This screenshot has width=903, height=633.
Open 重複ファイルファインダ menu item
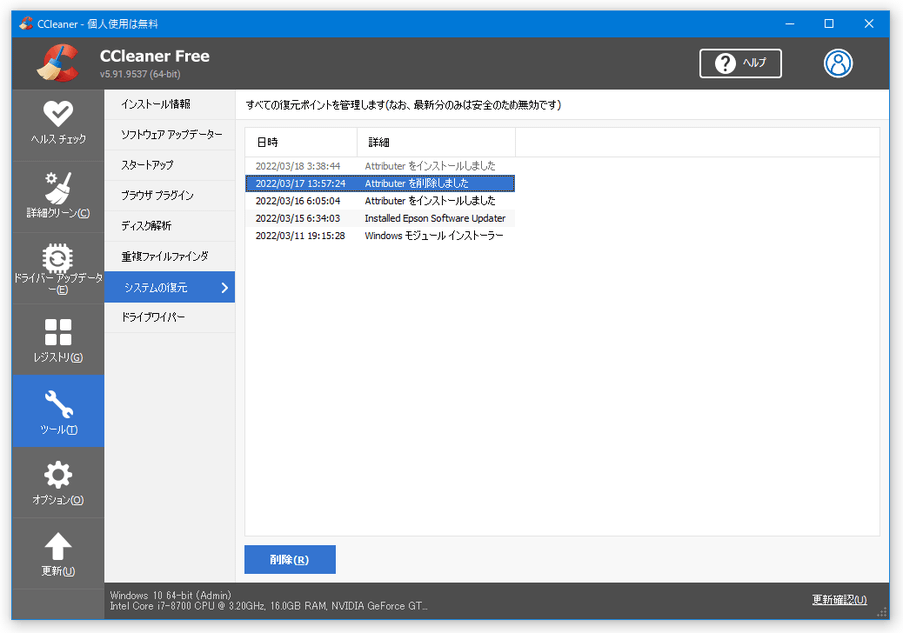(x=170, y=256)
